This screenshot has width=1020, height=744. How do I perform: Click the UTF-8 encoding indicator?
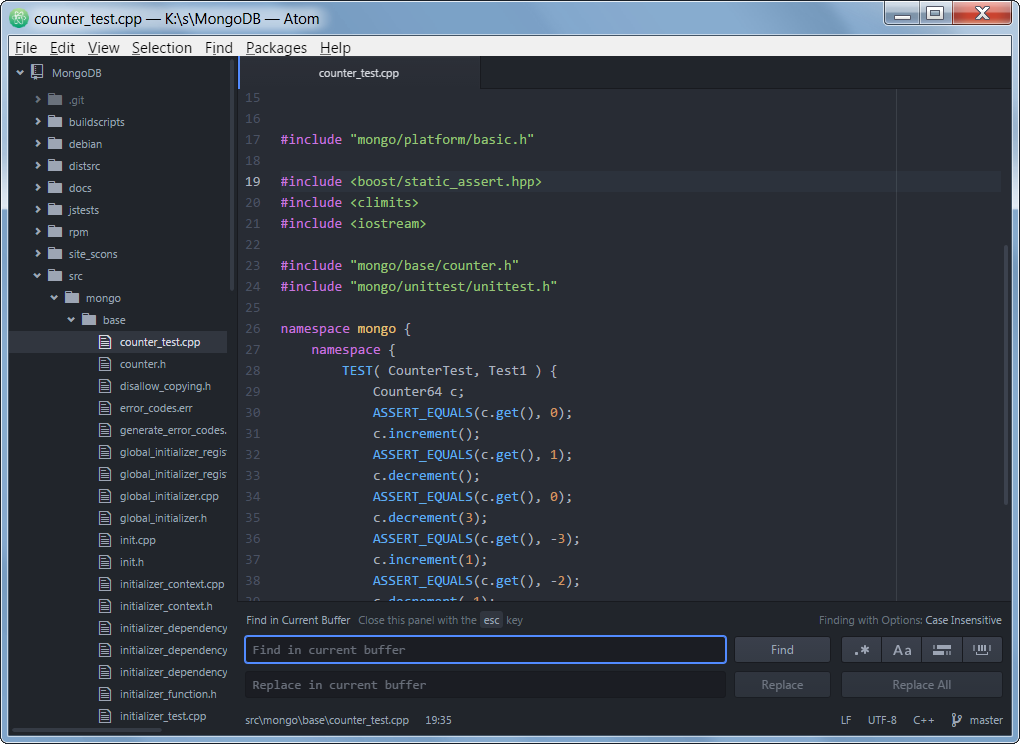882,720
